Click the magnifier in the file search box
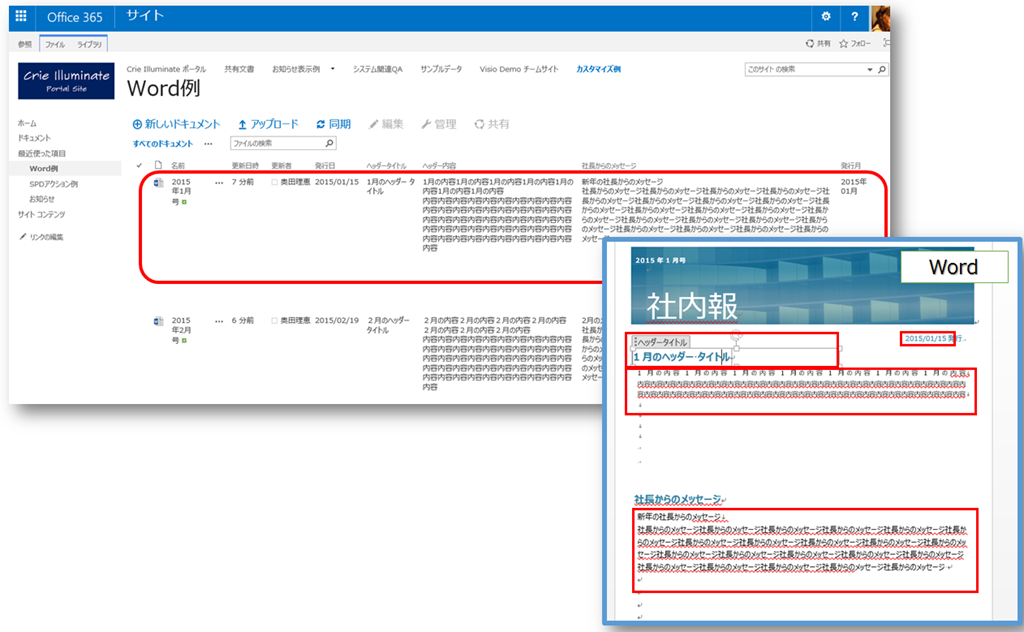The image size is (1024, 632). (330, 144)
